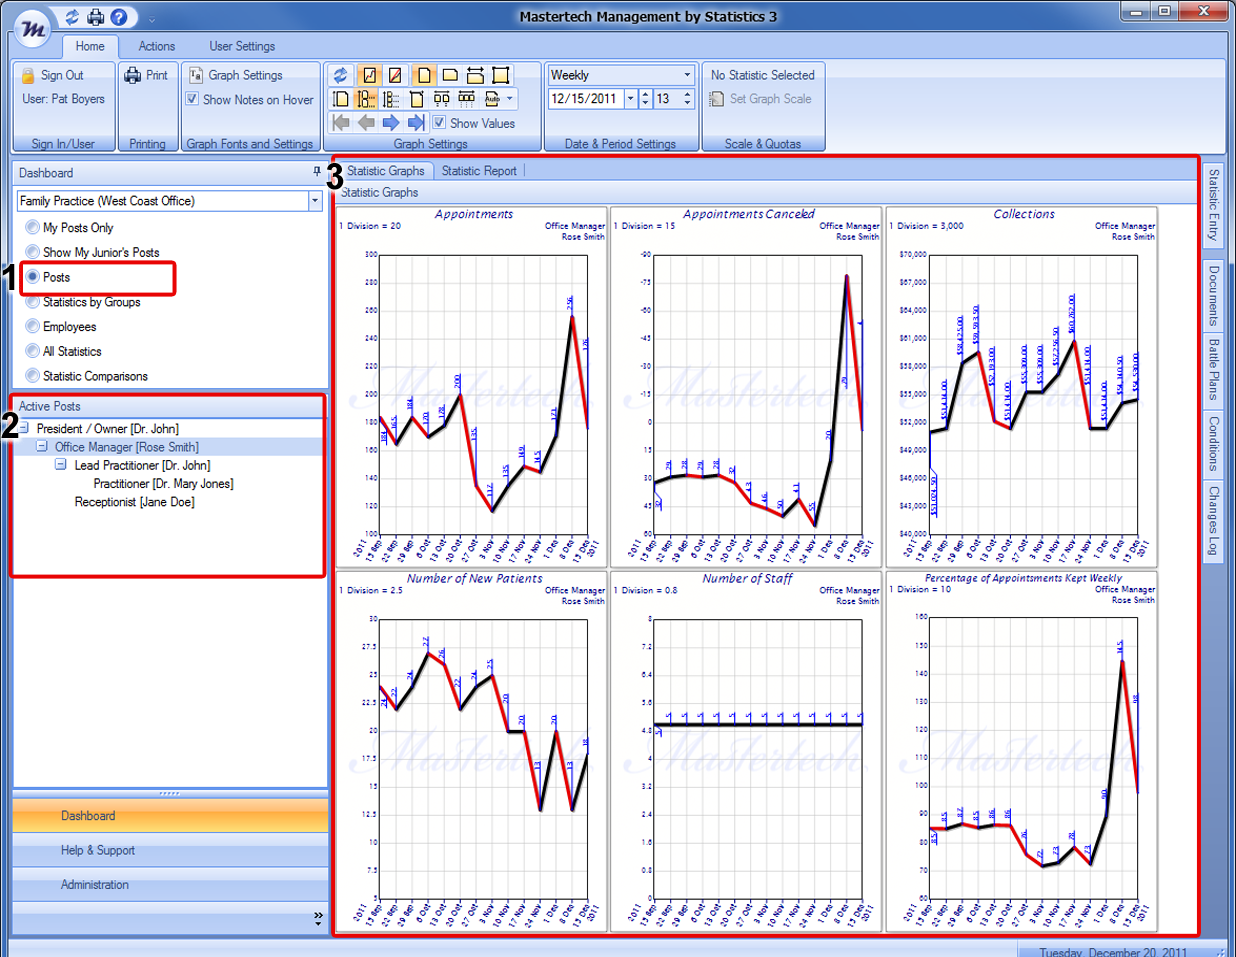Select the portrait page graph layout icon
1236x957 pixels.
point(424,75)
